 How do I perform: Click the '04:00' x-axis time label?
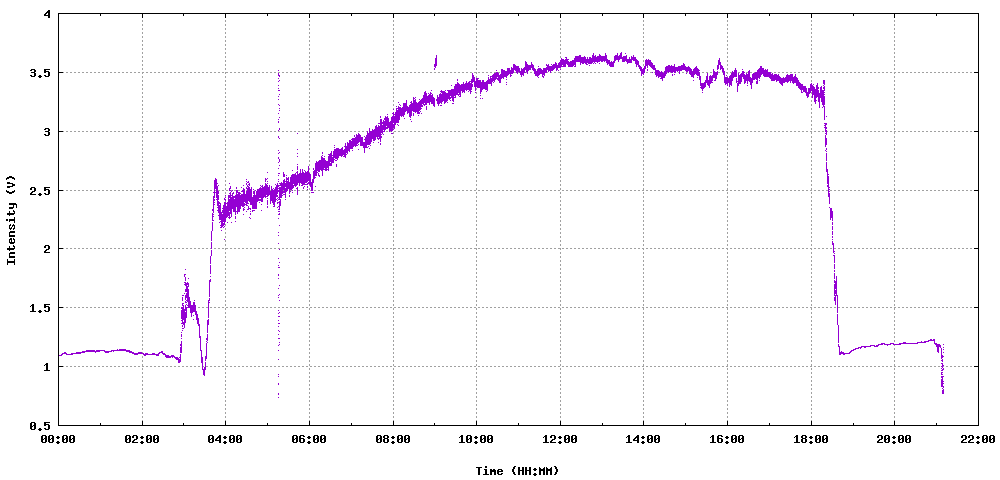pos(226,440)
